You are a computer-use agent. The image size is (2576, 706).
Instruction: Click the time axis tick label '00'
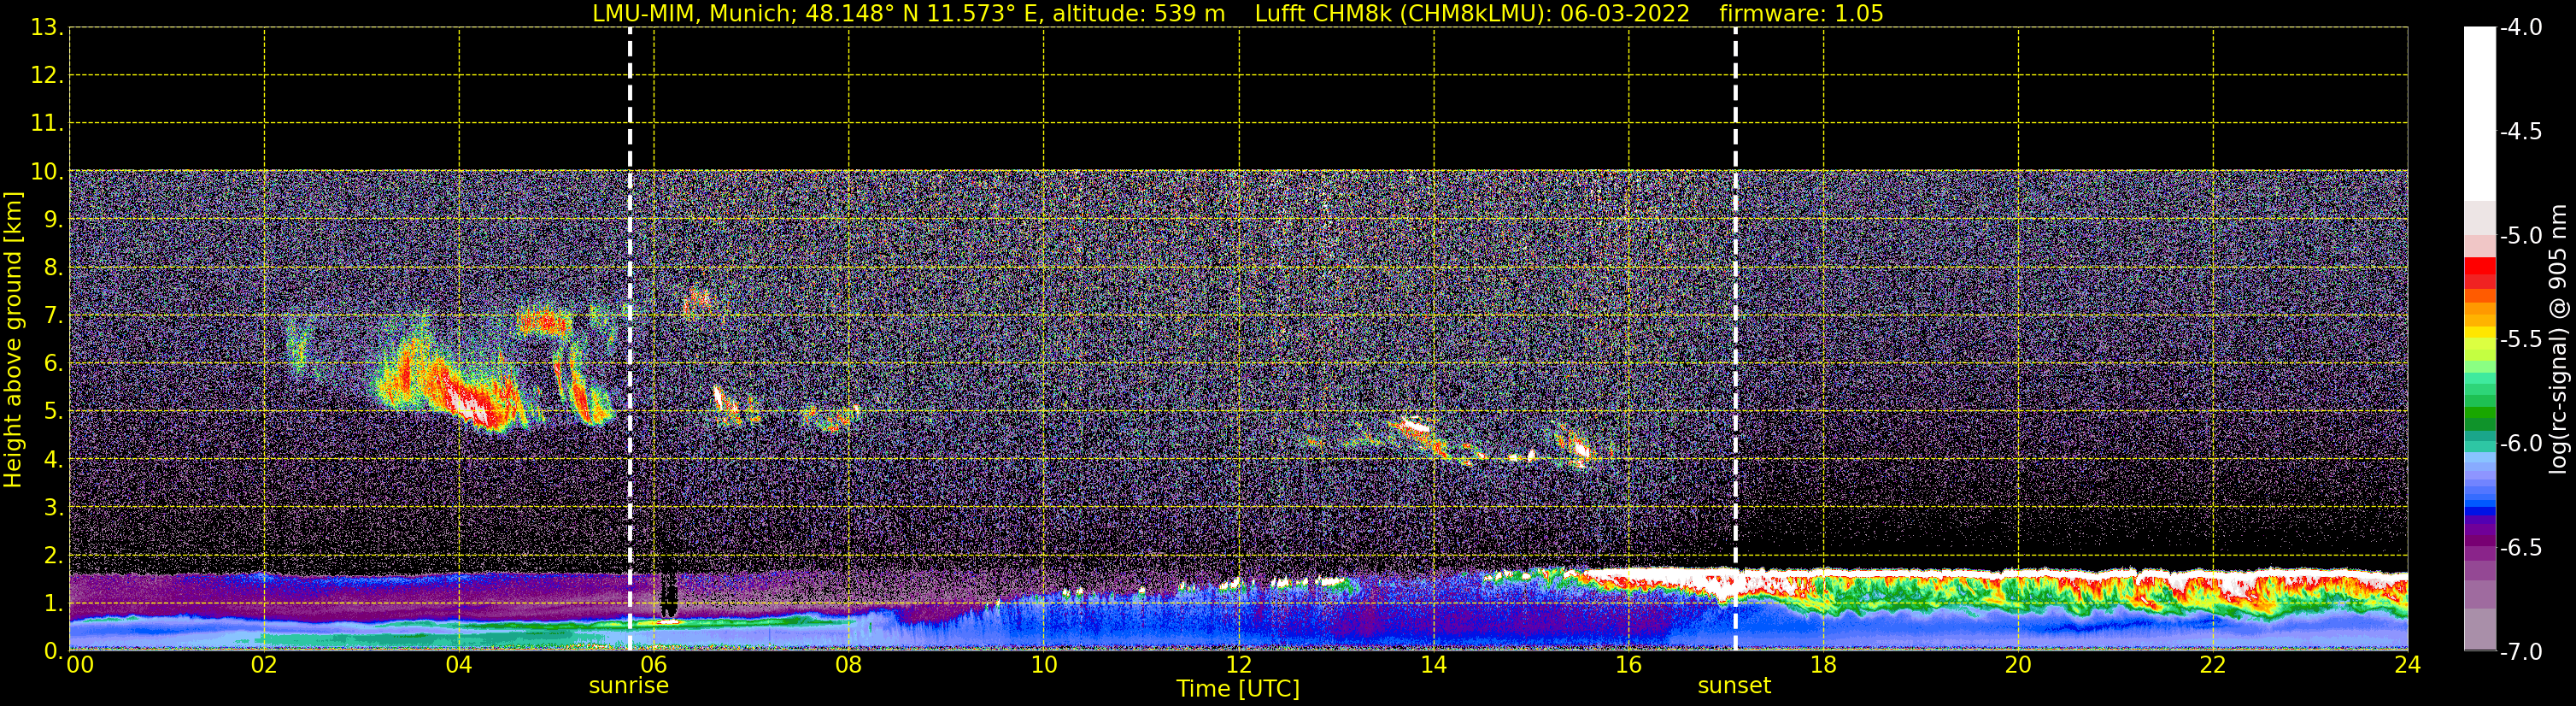click(x=80, y=665)
